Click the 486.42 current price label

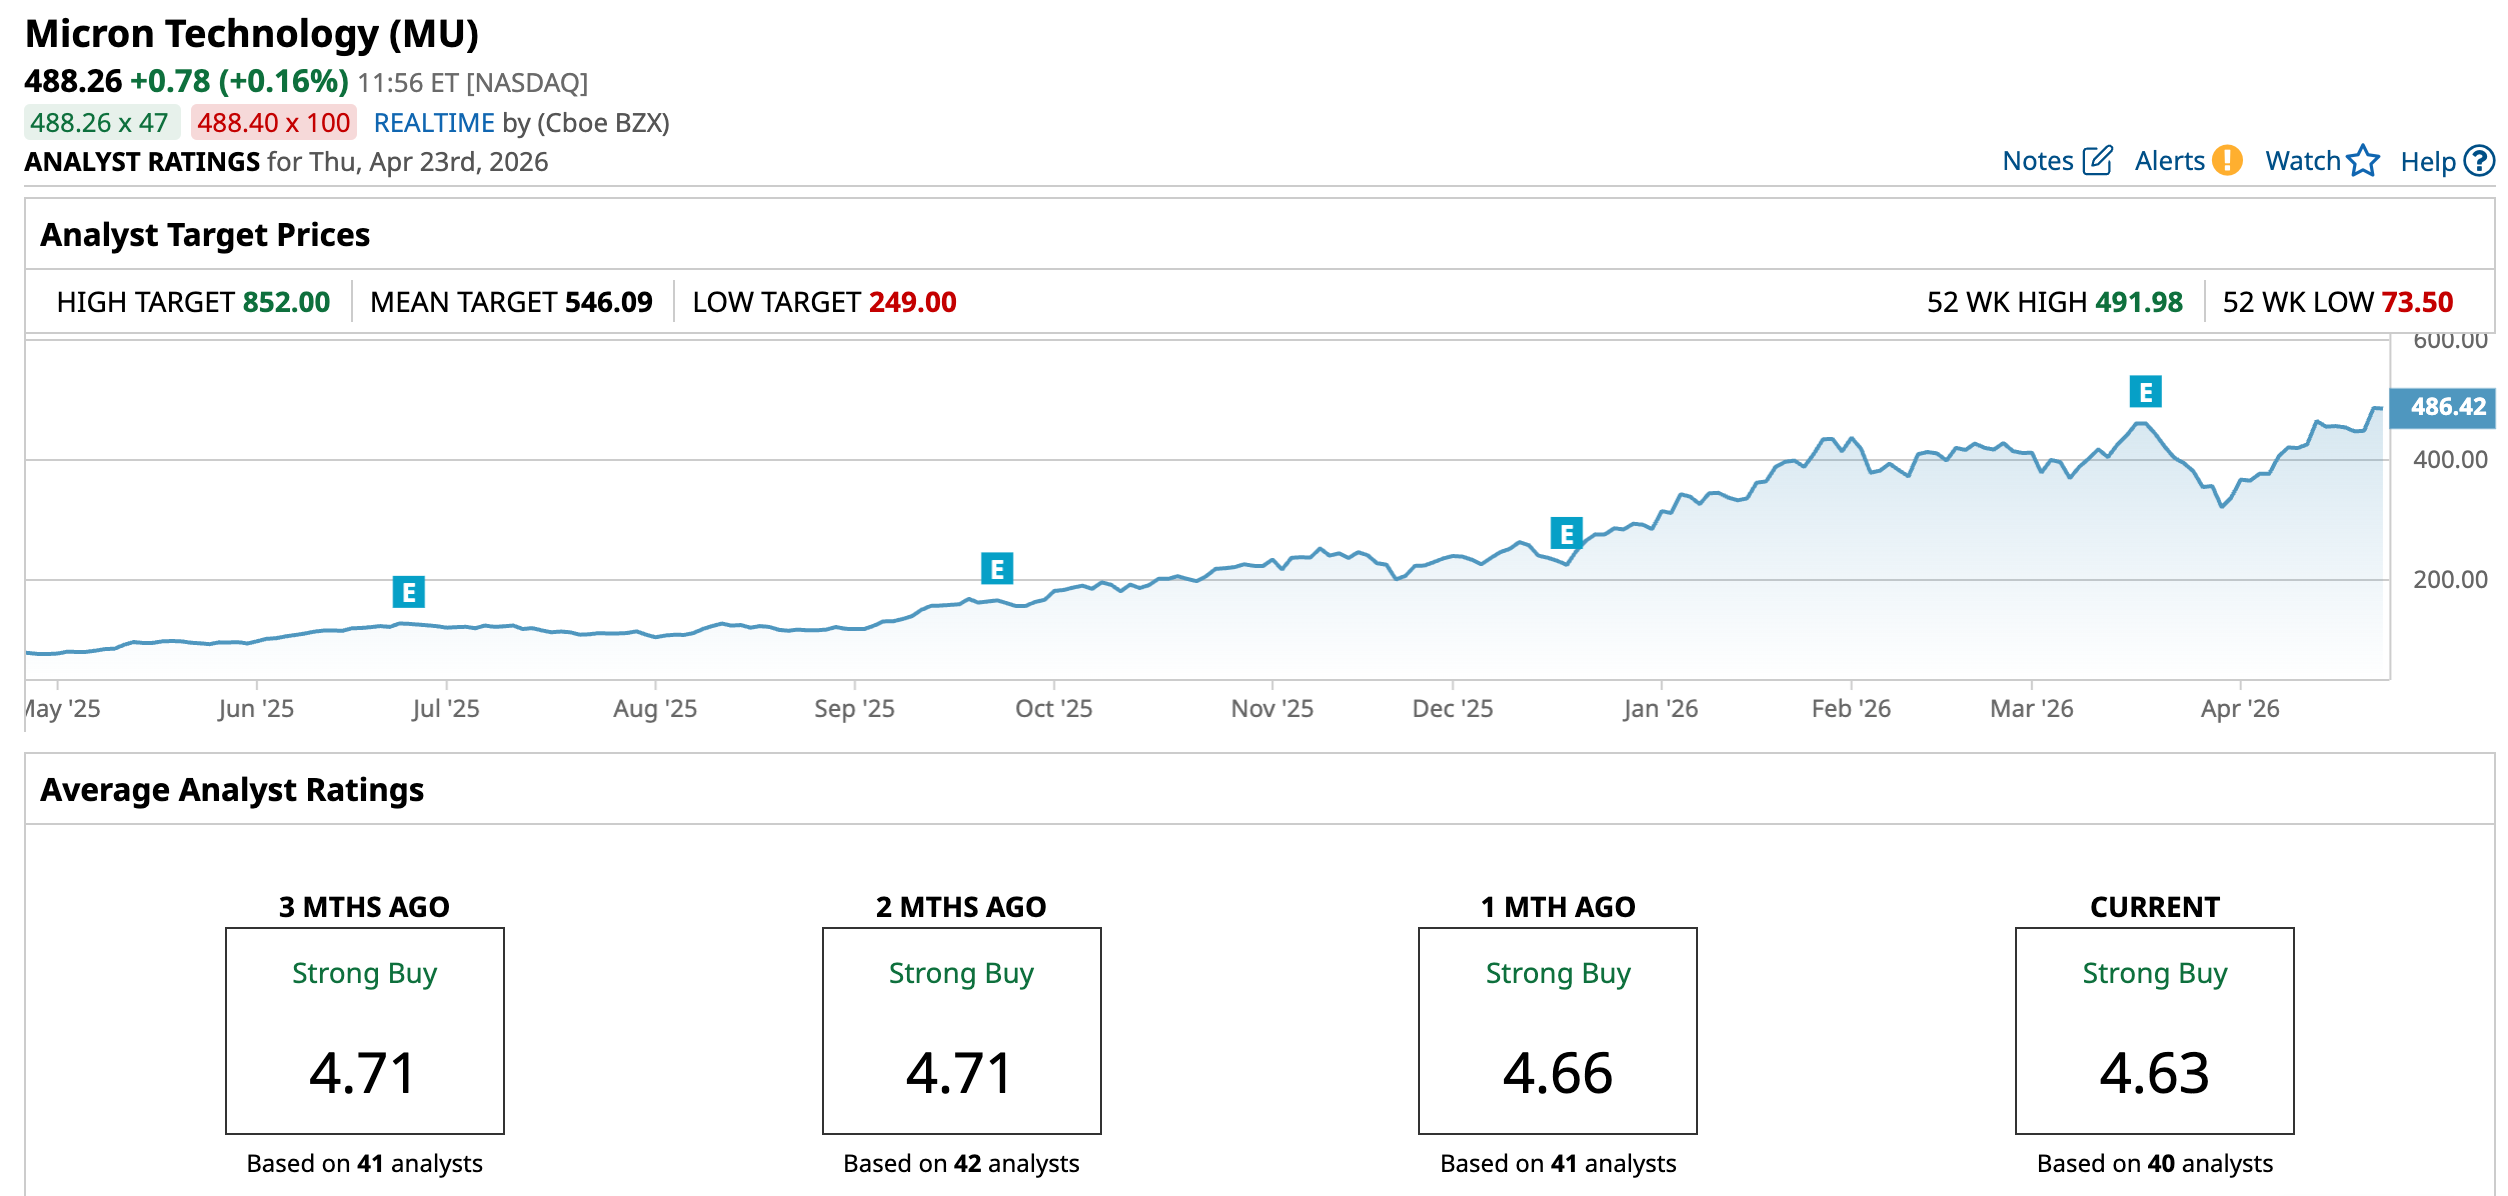[2446, 407]
